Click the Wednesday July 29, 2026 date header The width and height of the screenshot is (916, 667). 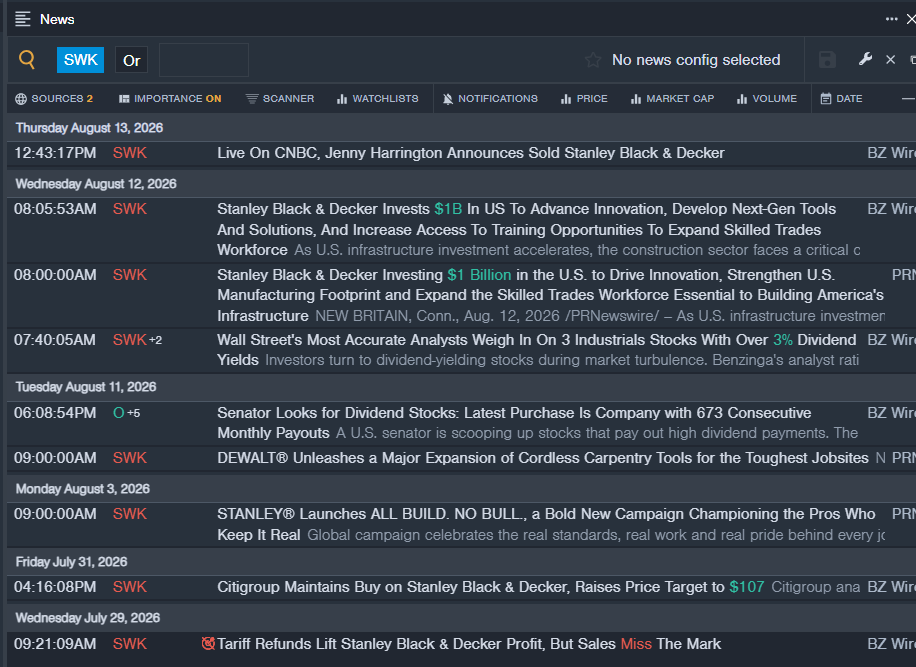[x=88, y=618]
